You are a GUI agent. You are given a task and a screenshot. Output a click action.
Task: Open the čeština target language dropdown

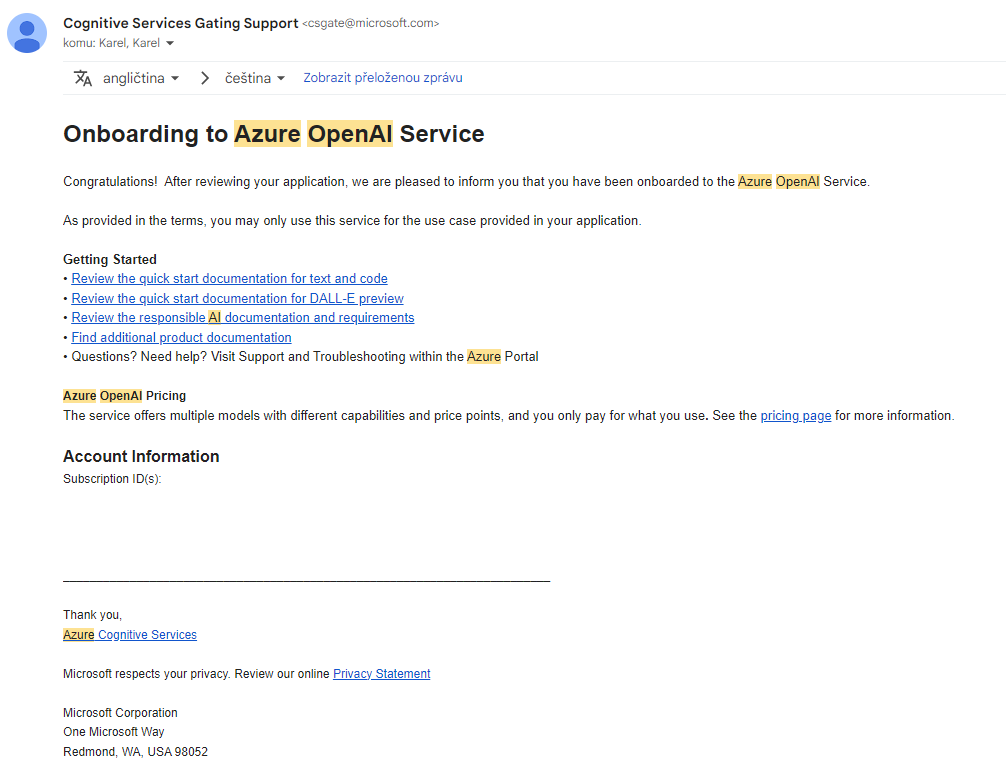tap(255, 78)
